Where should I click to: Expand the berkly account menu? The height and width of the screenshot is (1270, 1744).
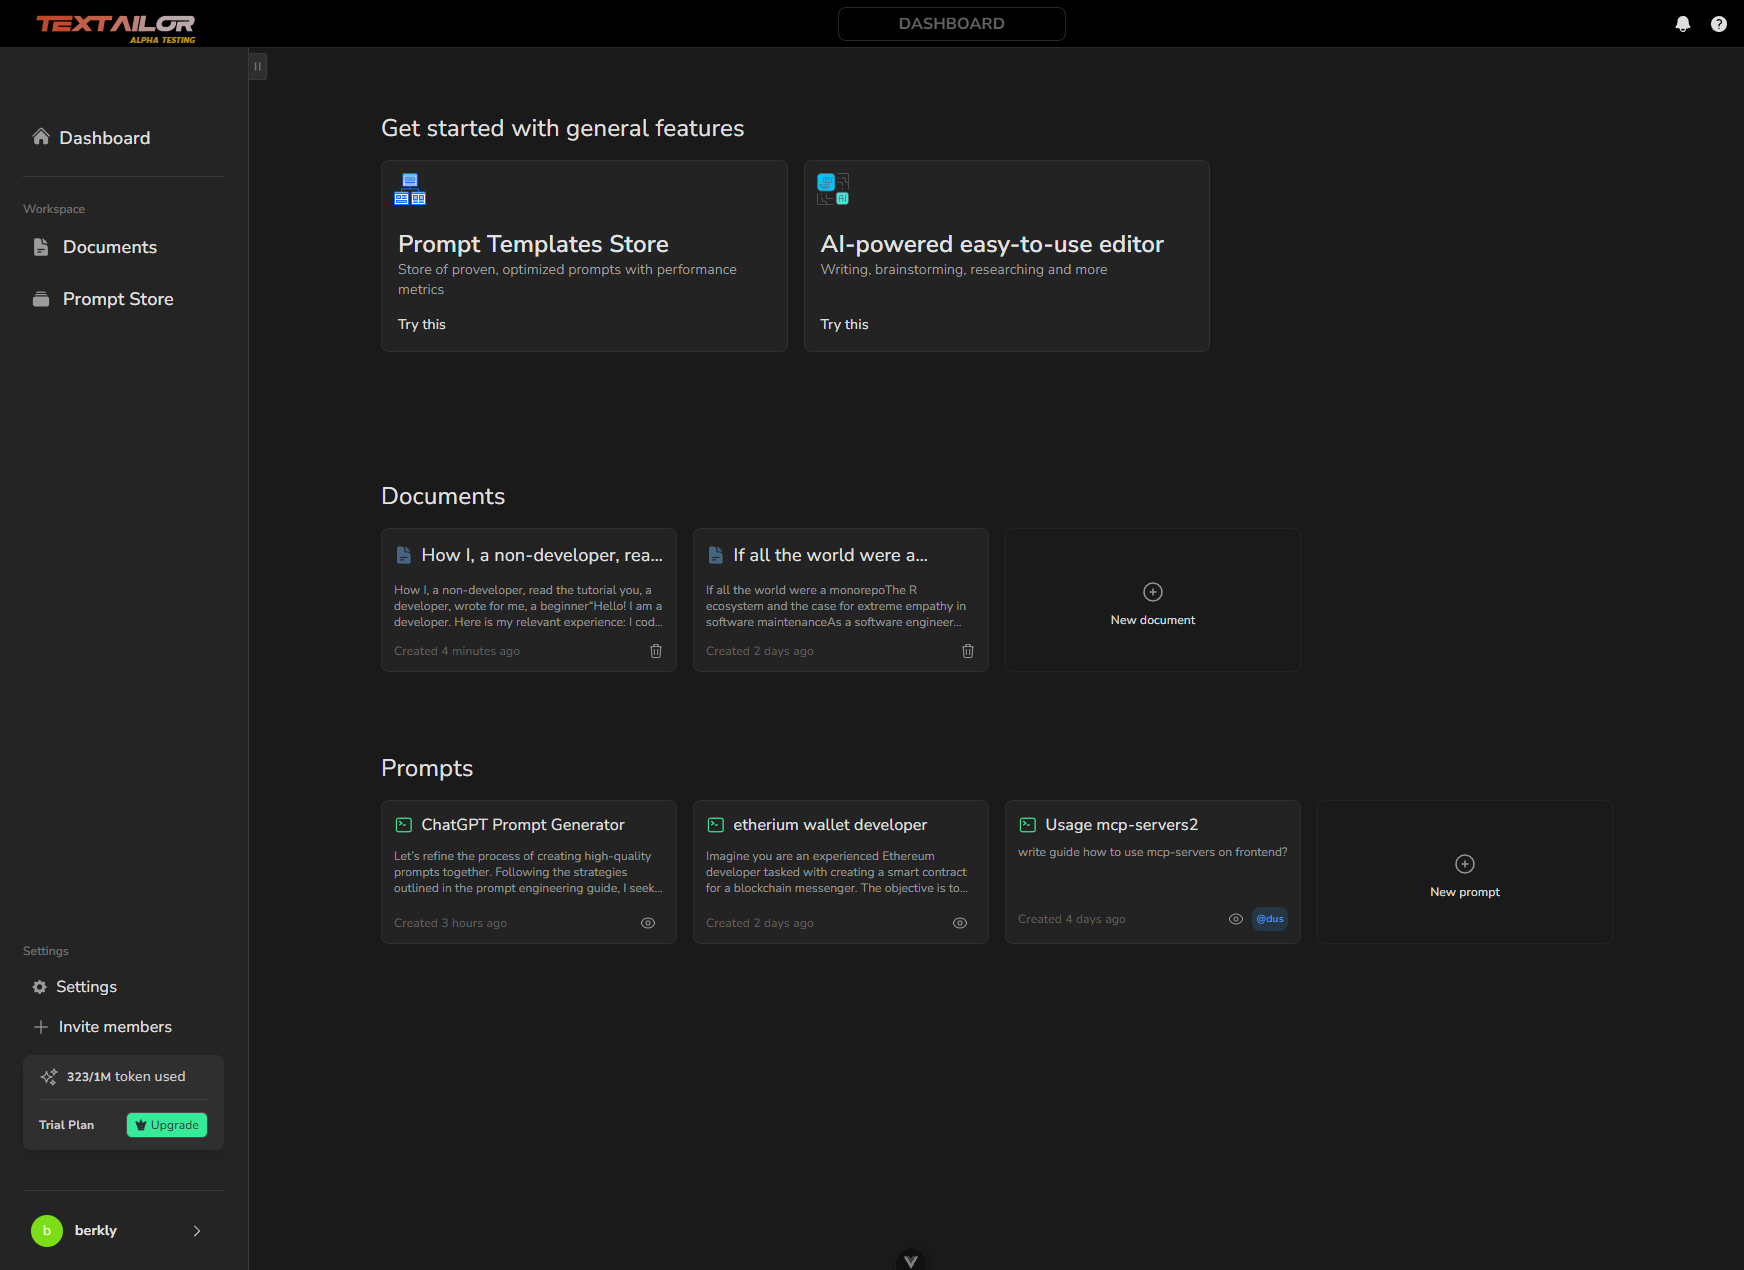coord(196,1231)
